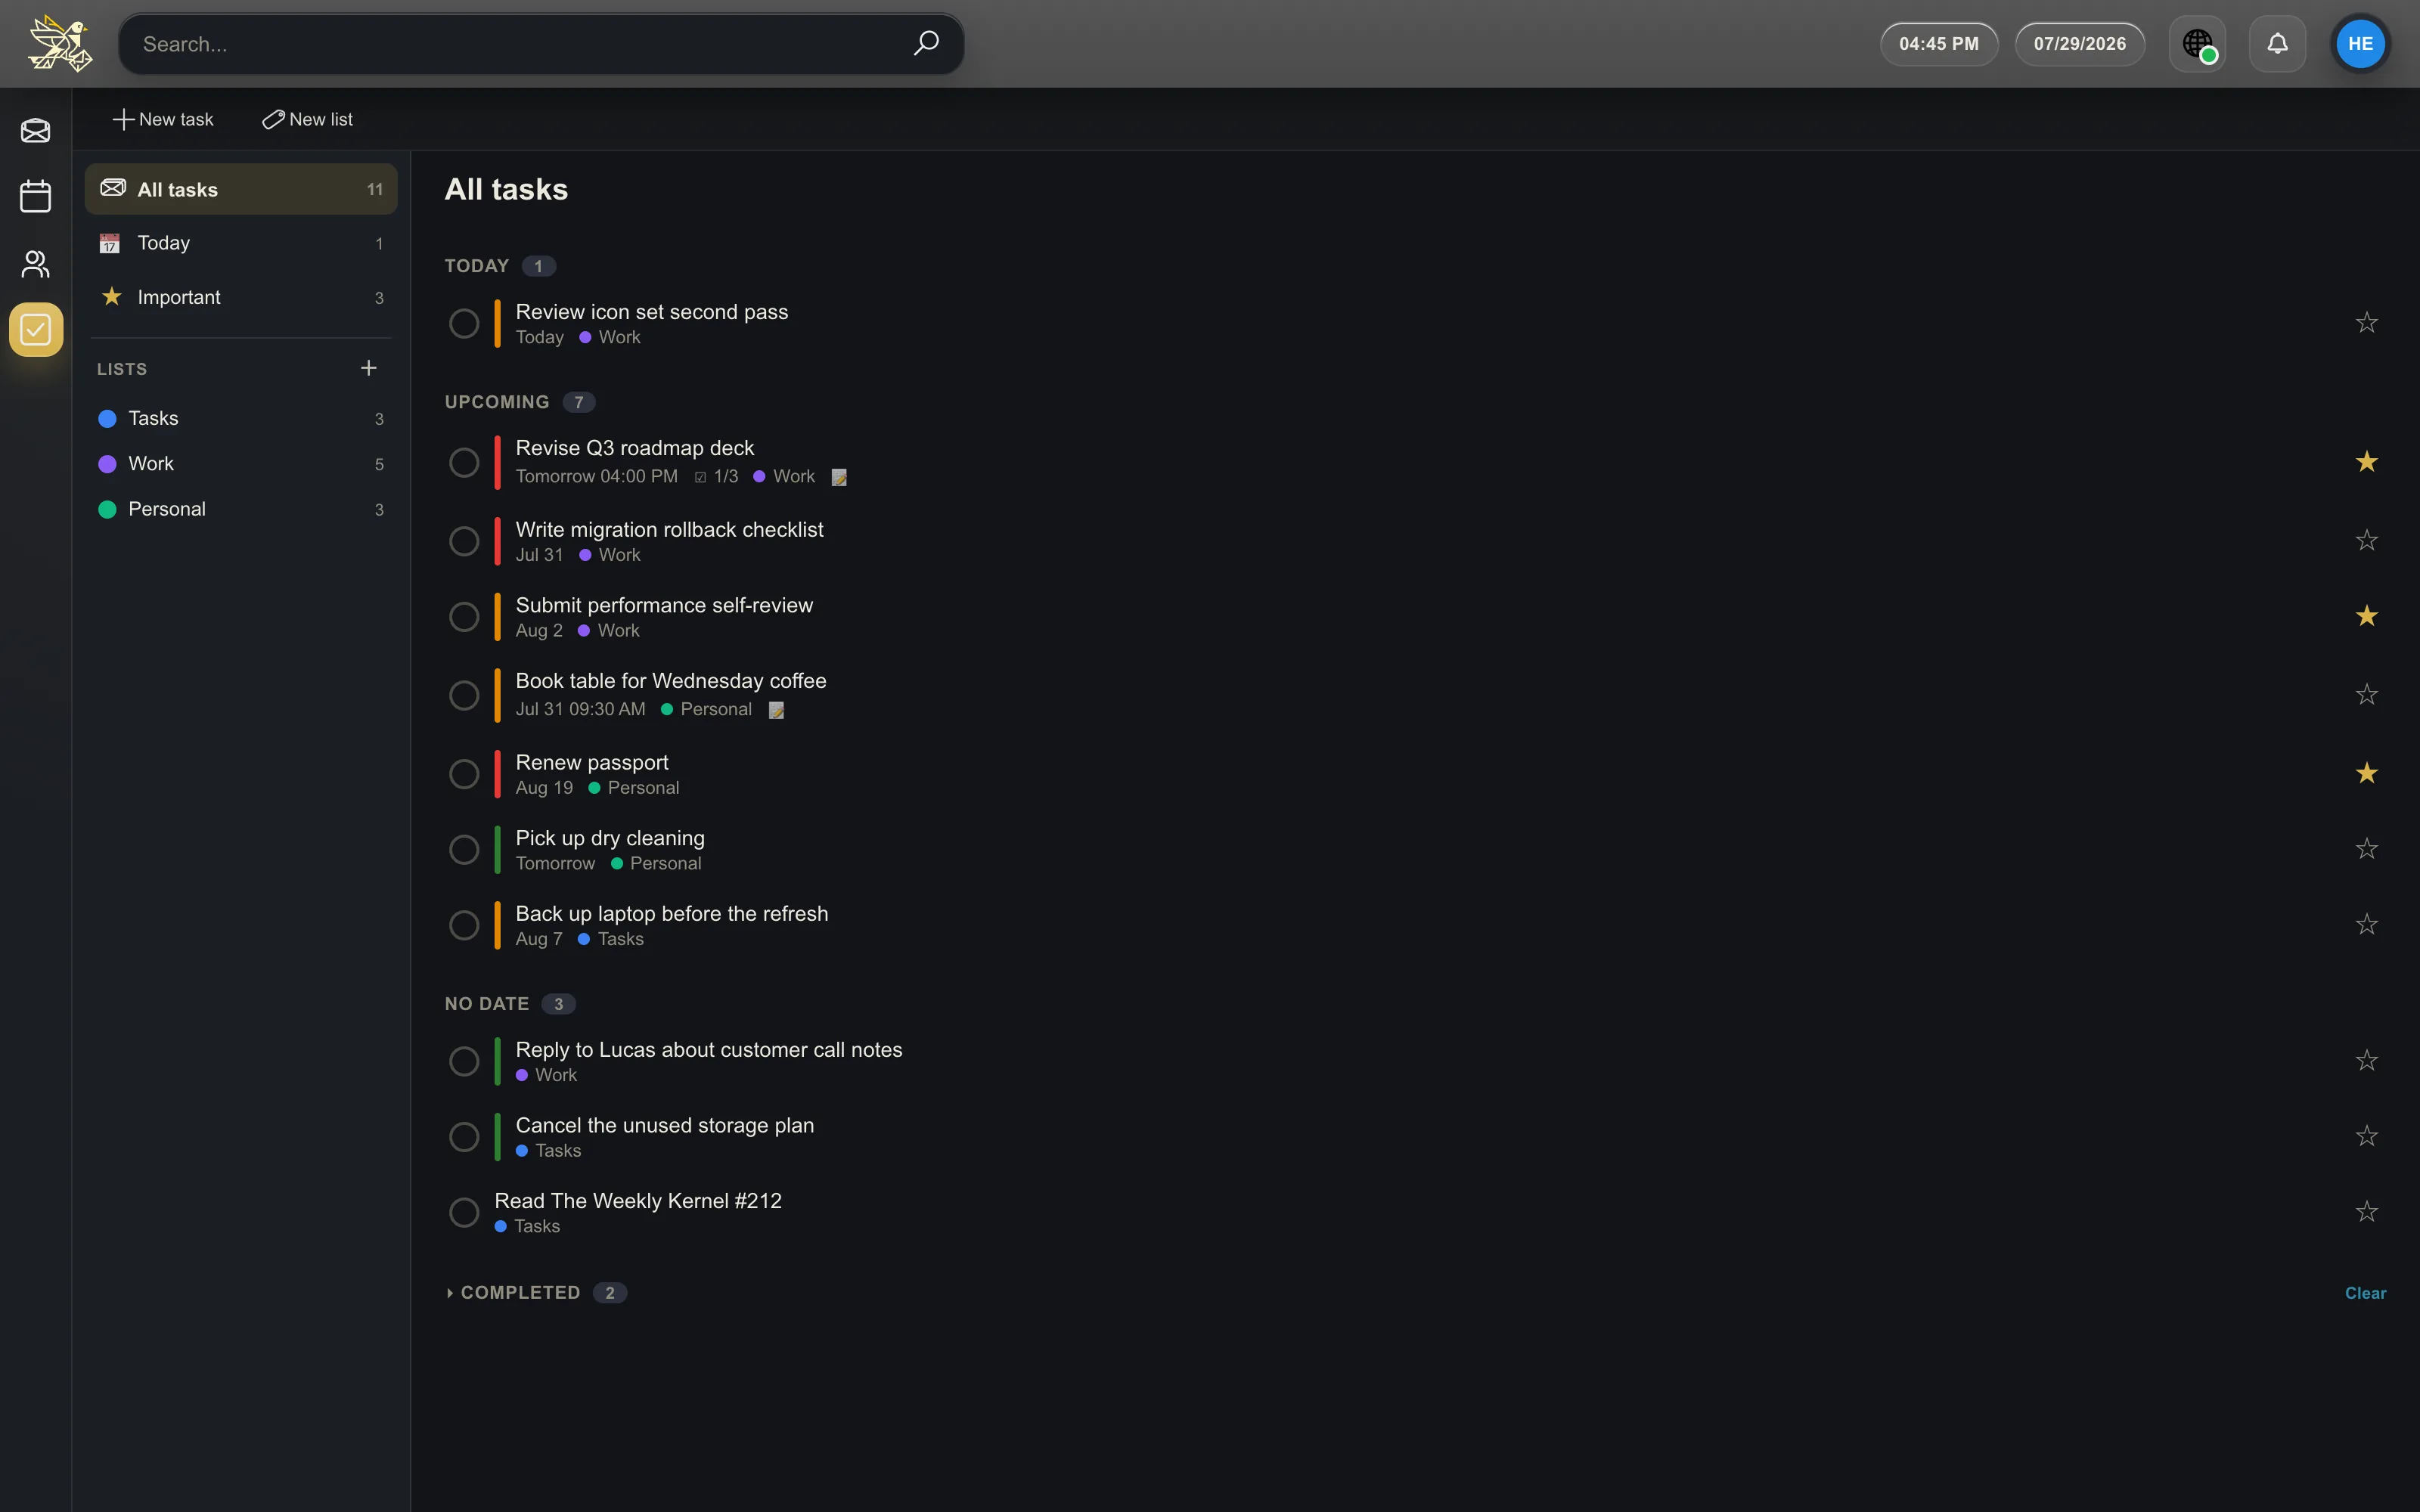Click Jul 31 09:30 AM due date
Screen dimensions: 2420x1512
point(581,709)
